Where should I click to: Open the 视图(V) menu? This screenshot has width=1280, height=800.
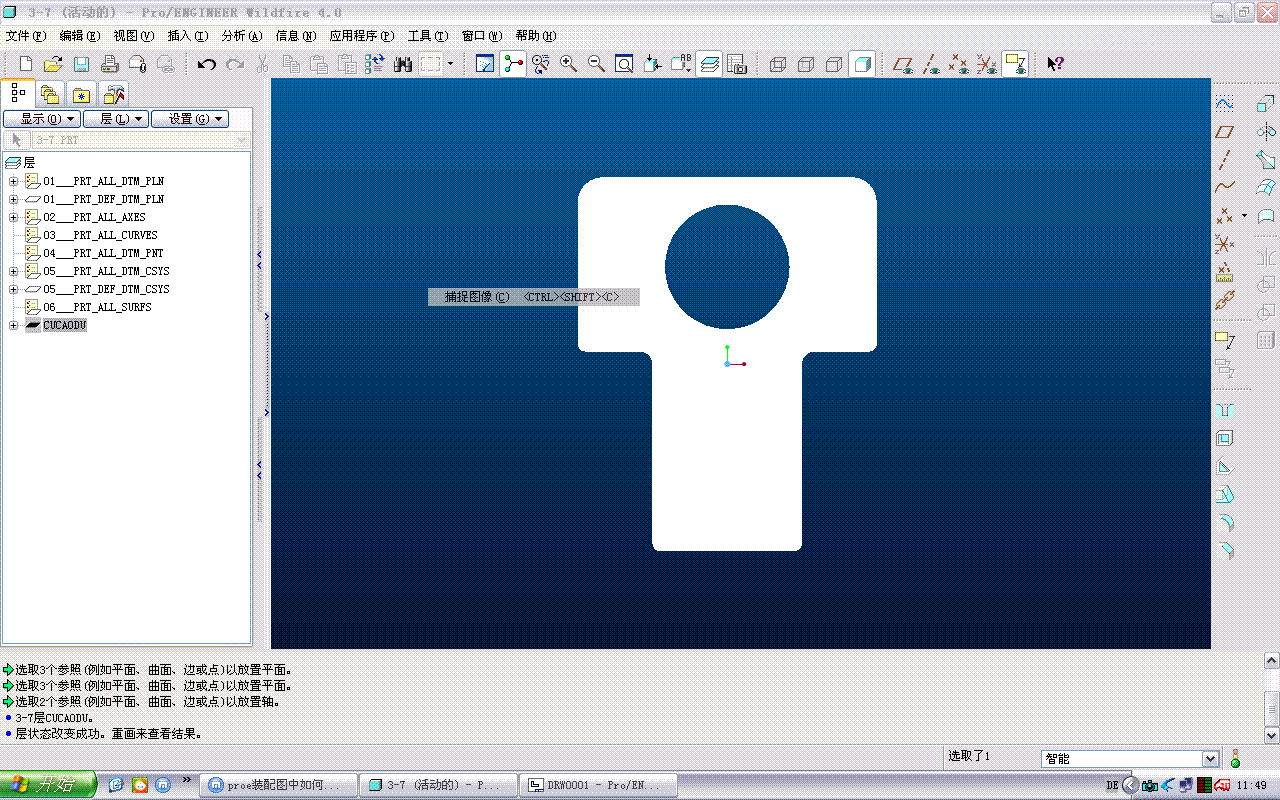click(134, 36)
